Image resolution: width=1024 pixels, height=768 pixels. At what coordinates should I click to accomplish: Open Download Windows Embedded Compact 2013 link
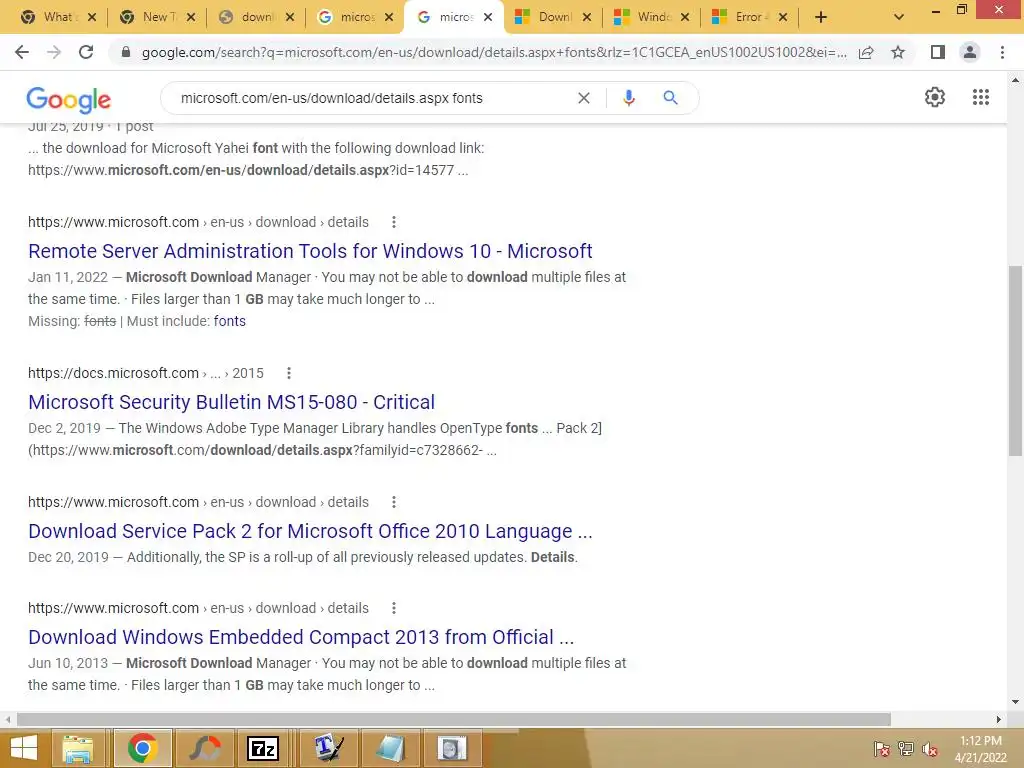(x=301, y=637)
